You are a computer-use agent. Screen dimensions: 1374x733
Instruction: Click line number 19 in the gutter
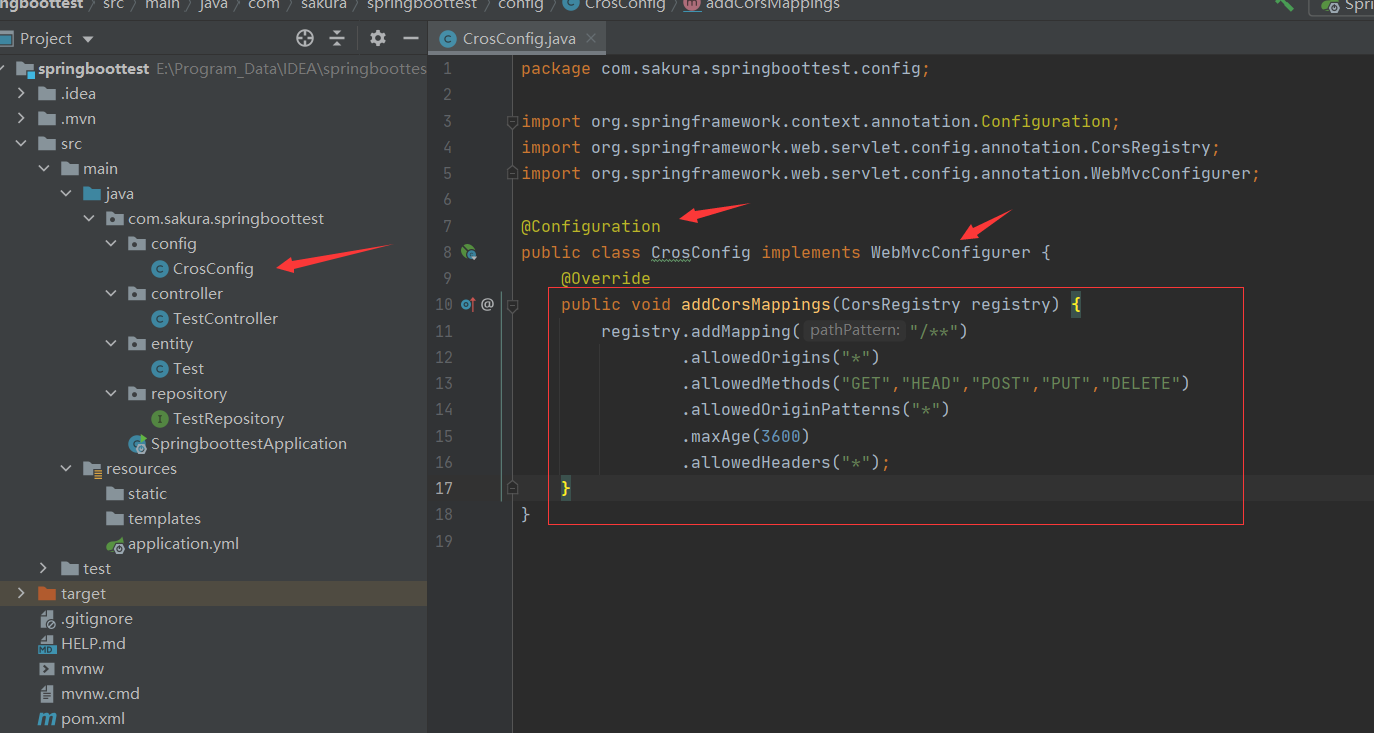pyautogui.click(x=444, y=541)
